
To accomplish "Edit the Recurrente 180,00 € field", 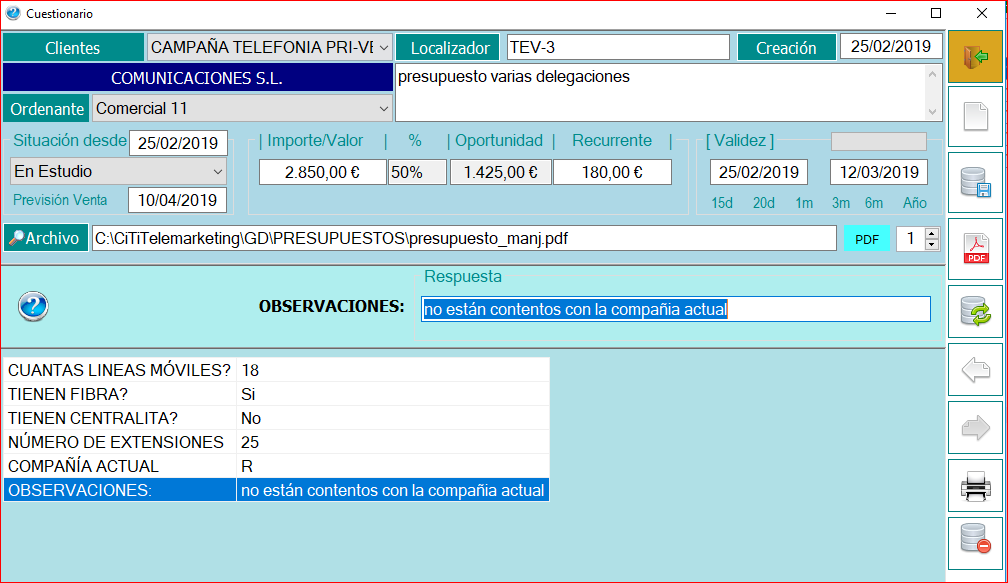I will 612,172.
